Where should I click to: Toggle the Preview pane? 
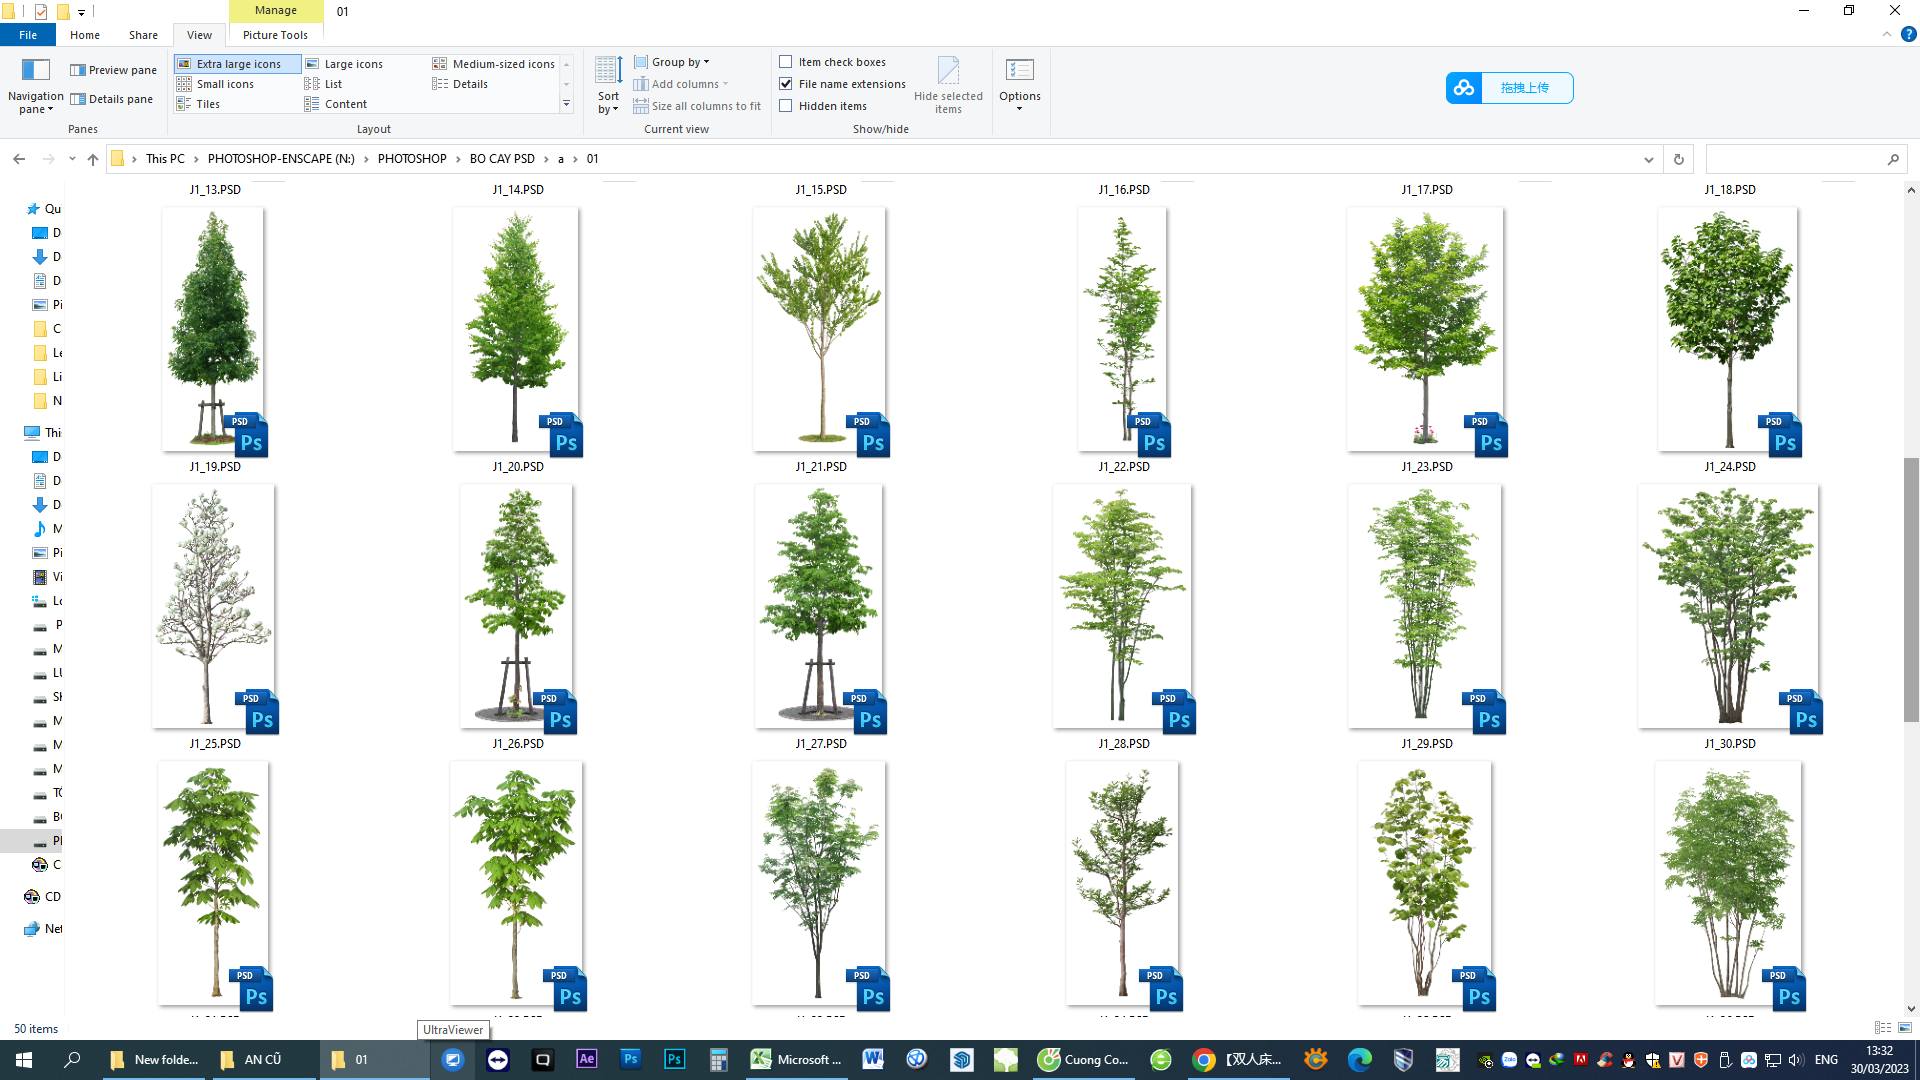[x=113, y=70]
